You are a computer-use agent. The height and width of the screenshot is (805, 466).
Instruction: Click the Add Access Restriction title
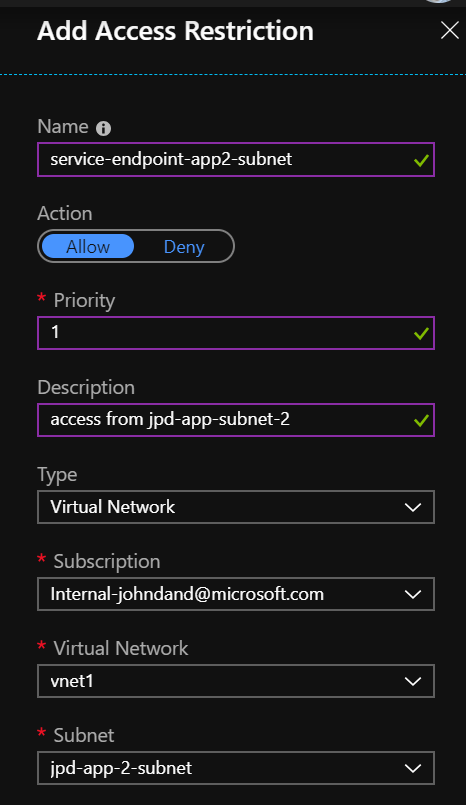pos(176,31)
